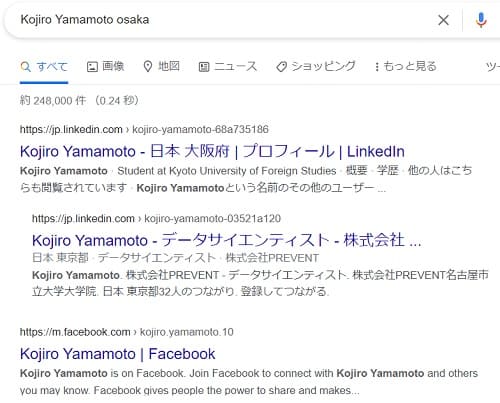
Task: Click the price tag icon beside ショッピング
Action: point(281,67)
